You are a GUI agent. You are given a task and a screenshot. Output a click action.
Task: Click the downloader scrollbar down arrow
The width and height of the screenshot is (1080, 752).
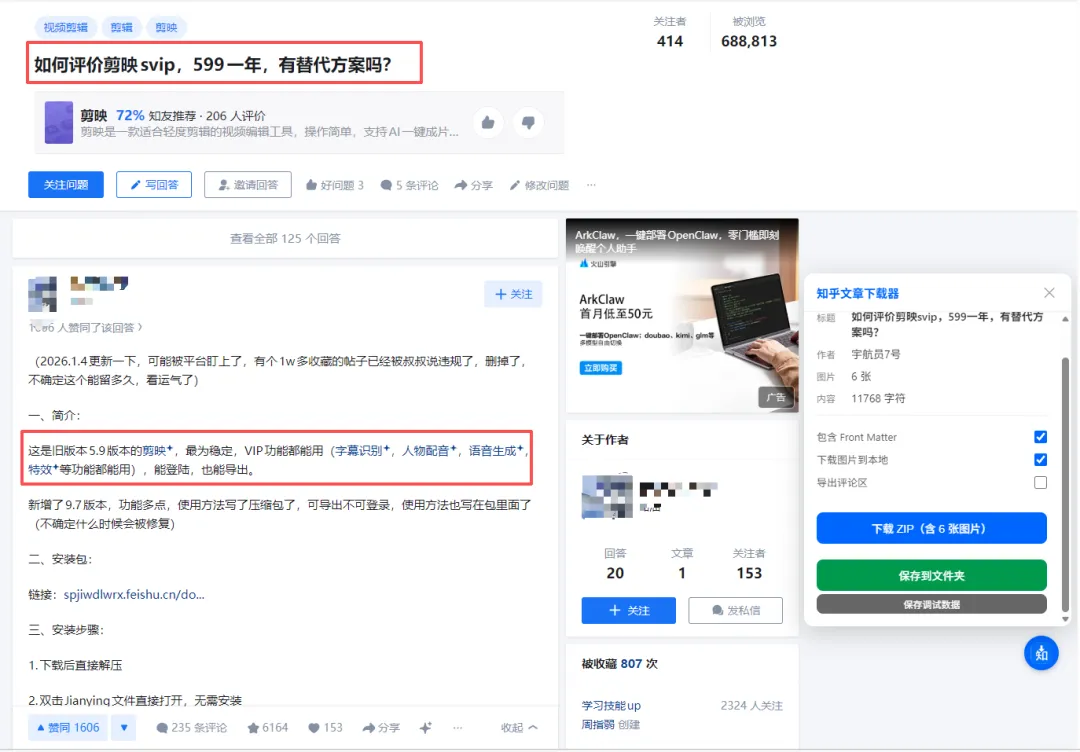(1065, 619)
